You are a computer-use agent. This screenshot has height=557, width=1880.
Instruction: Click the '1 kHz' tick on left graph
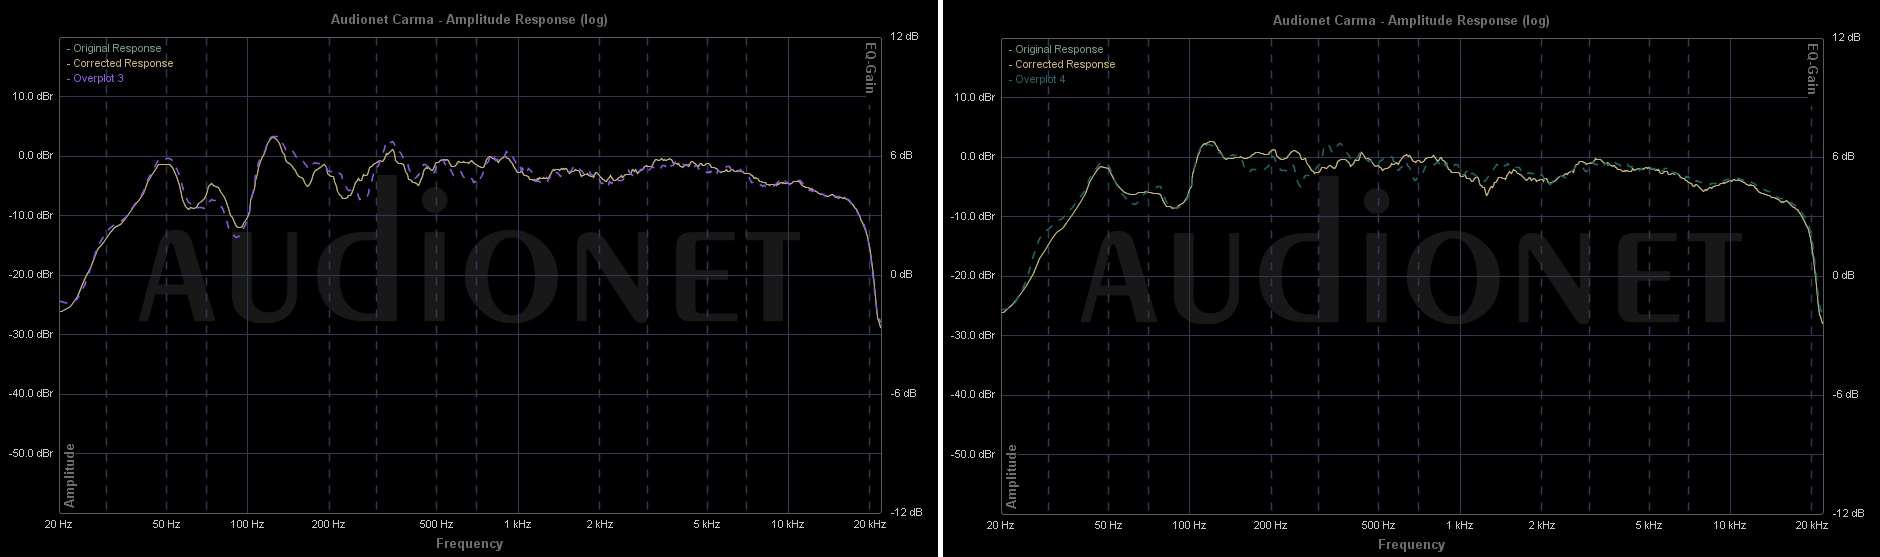[517, 524]
